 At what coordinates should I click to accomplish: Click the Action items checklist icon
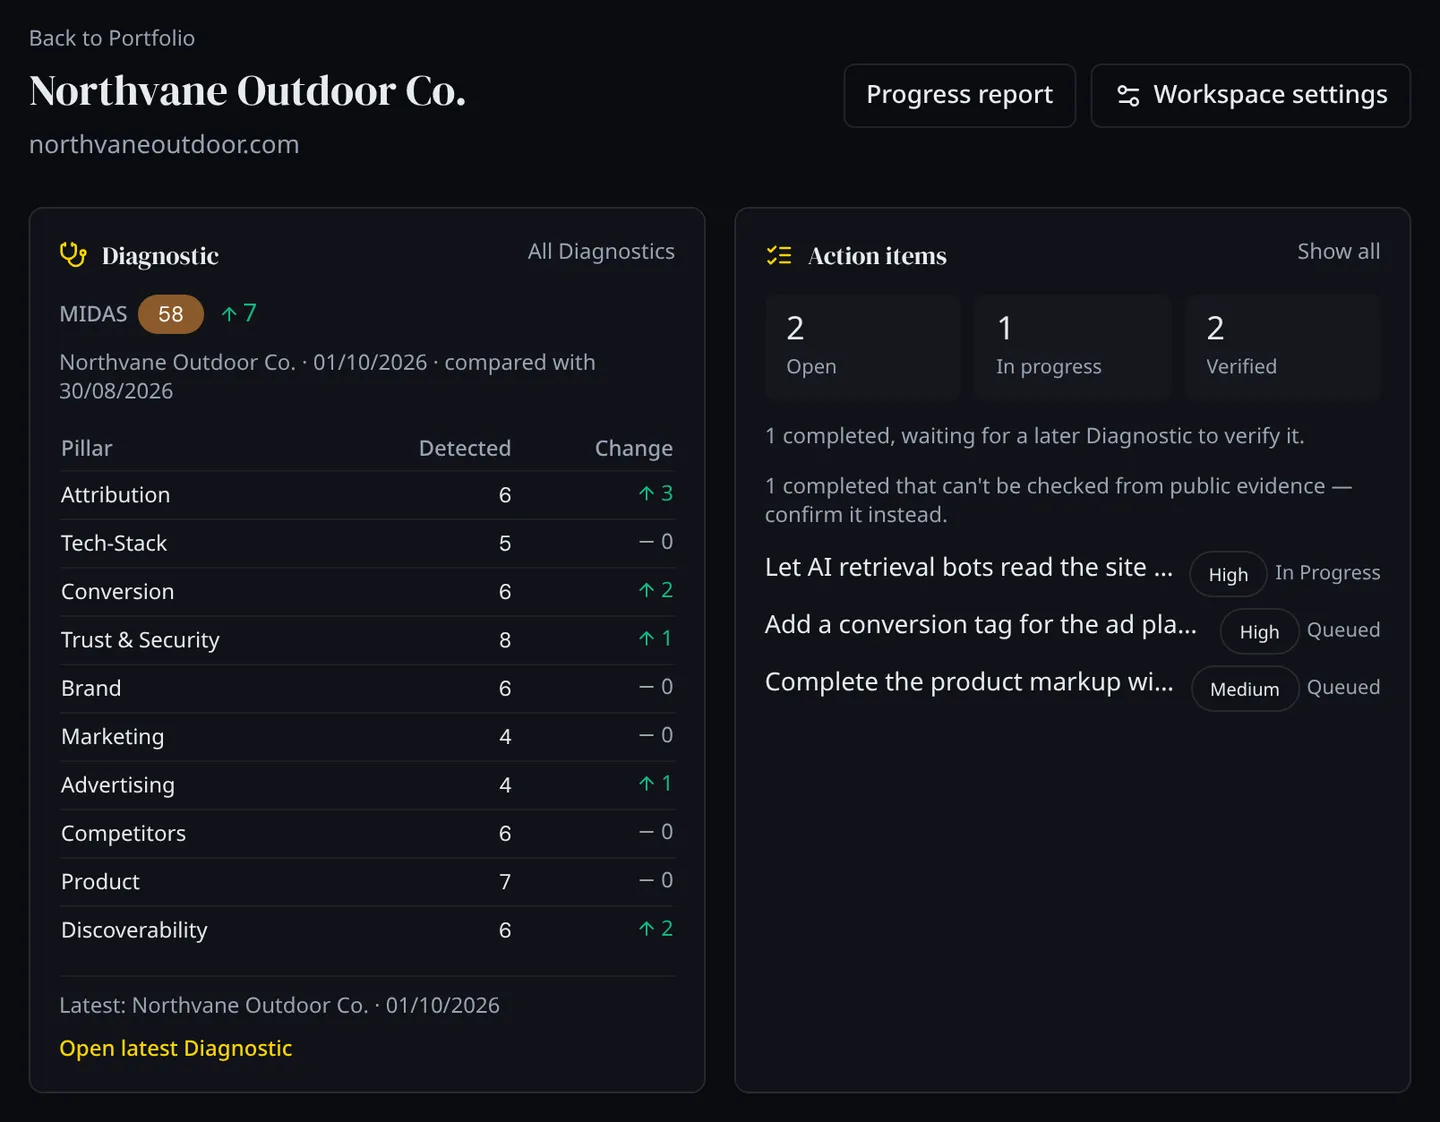click(779, 255)
